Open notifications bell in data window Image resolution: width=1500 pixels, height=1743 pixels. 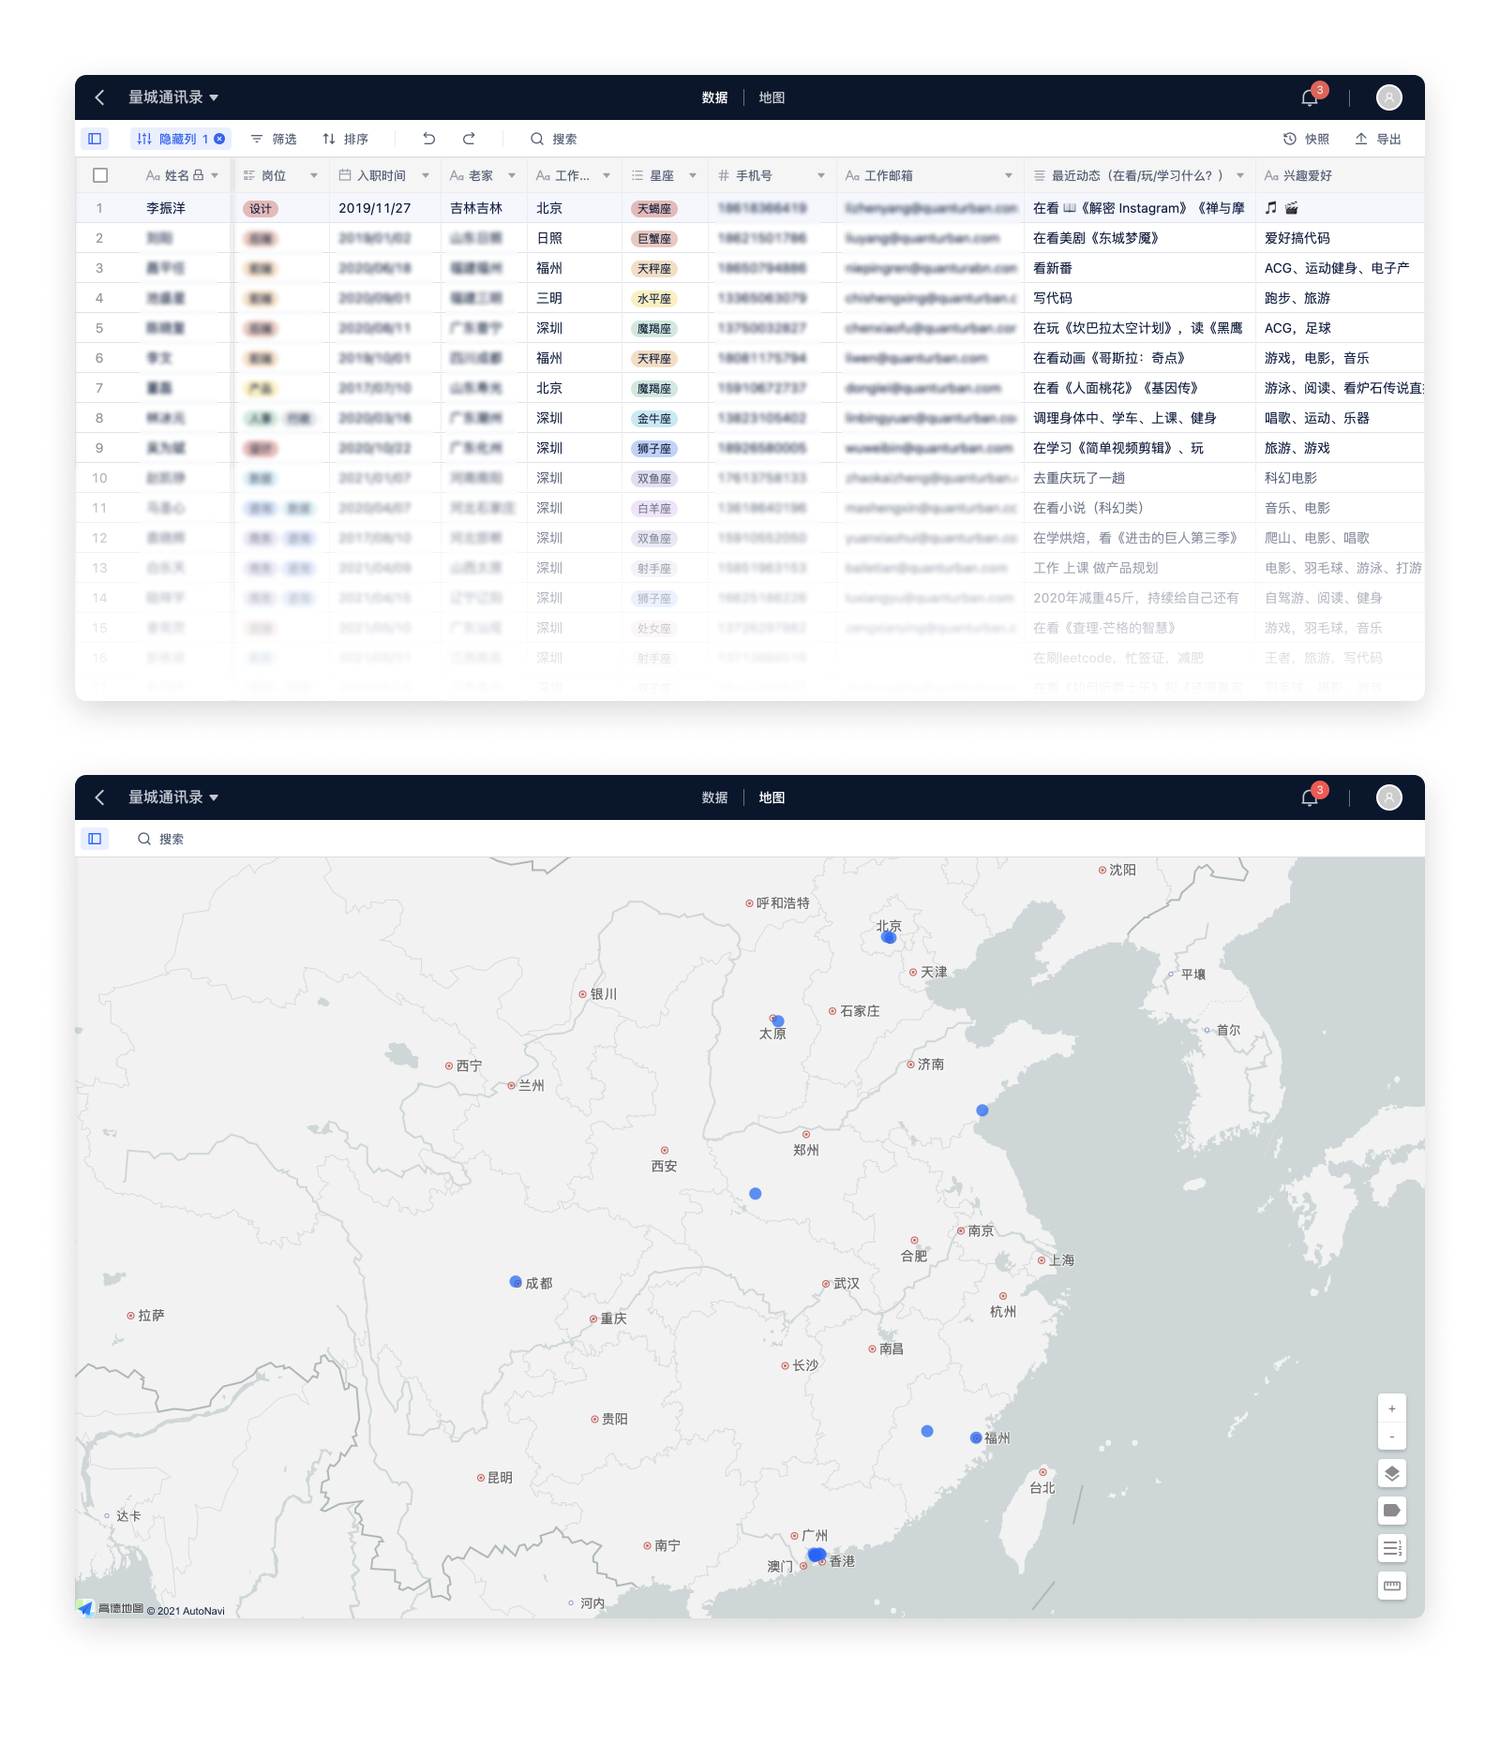(x=1309, y=97)
